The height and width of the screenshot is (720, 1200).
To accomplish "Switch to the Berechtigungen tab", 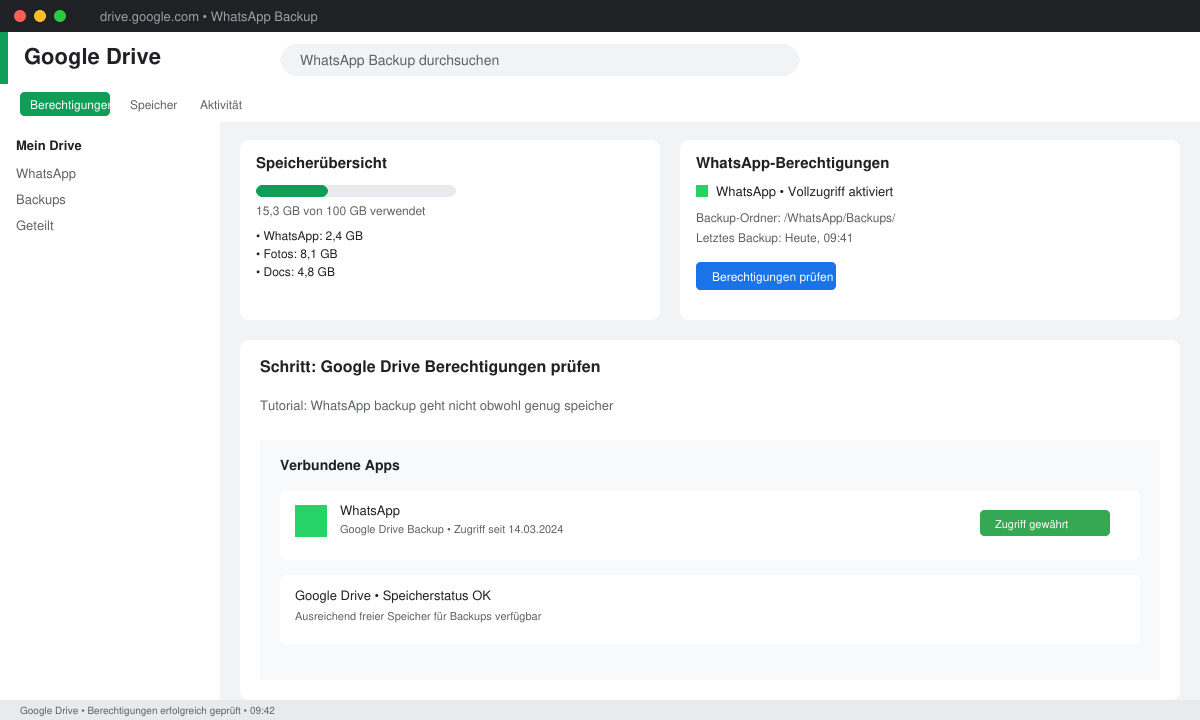I will tap(65, 104).
